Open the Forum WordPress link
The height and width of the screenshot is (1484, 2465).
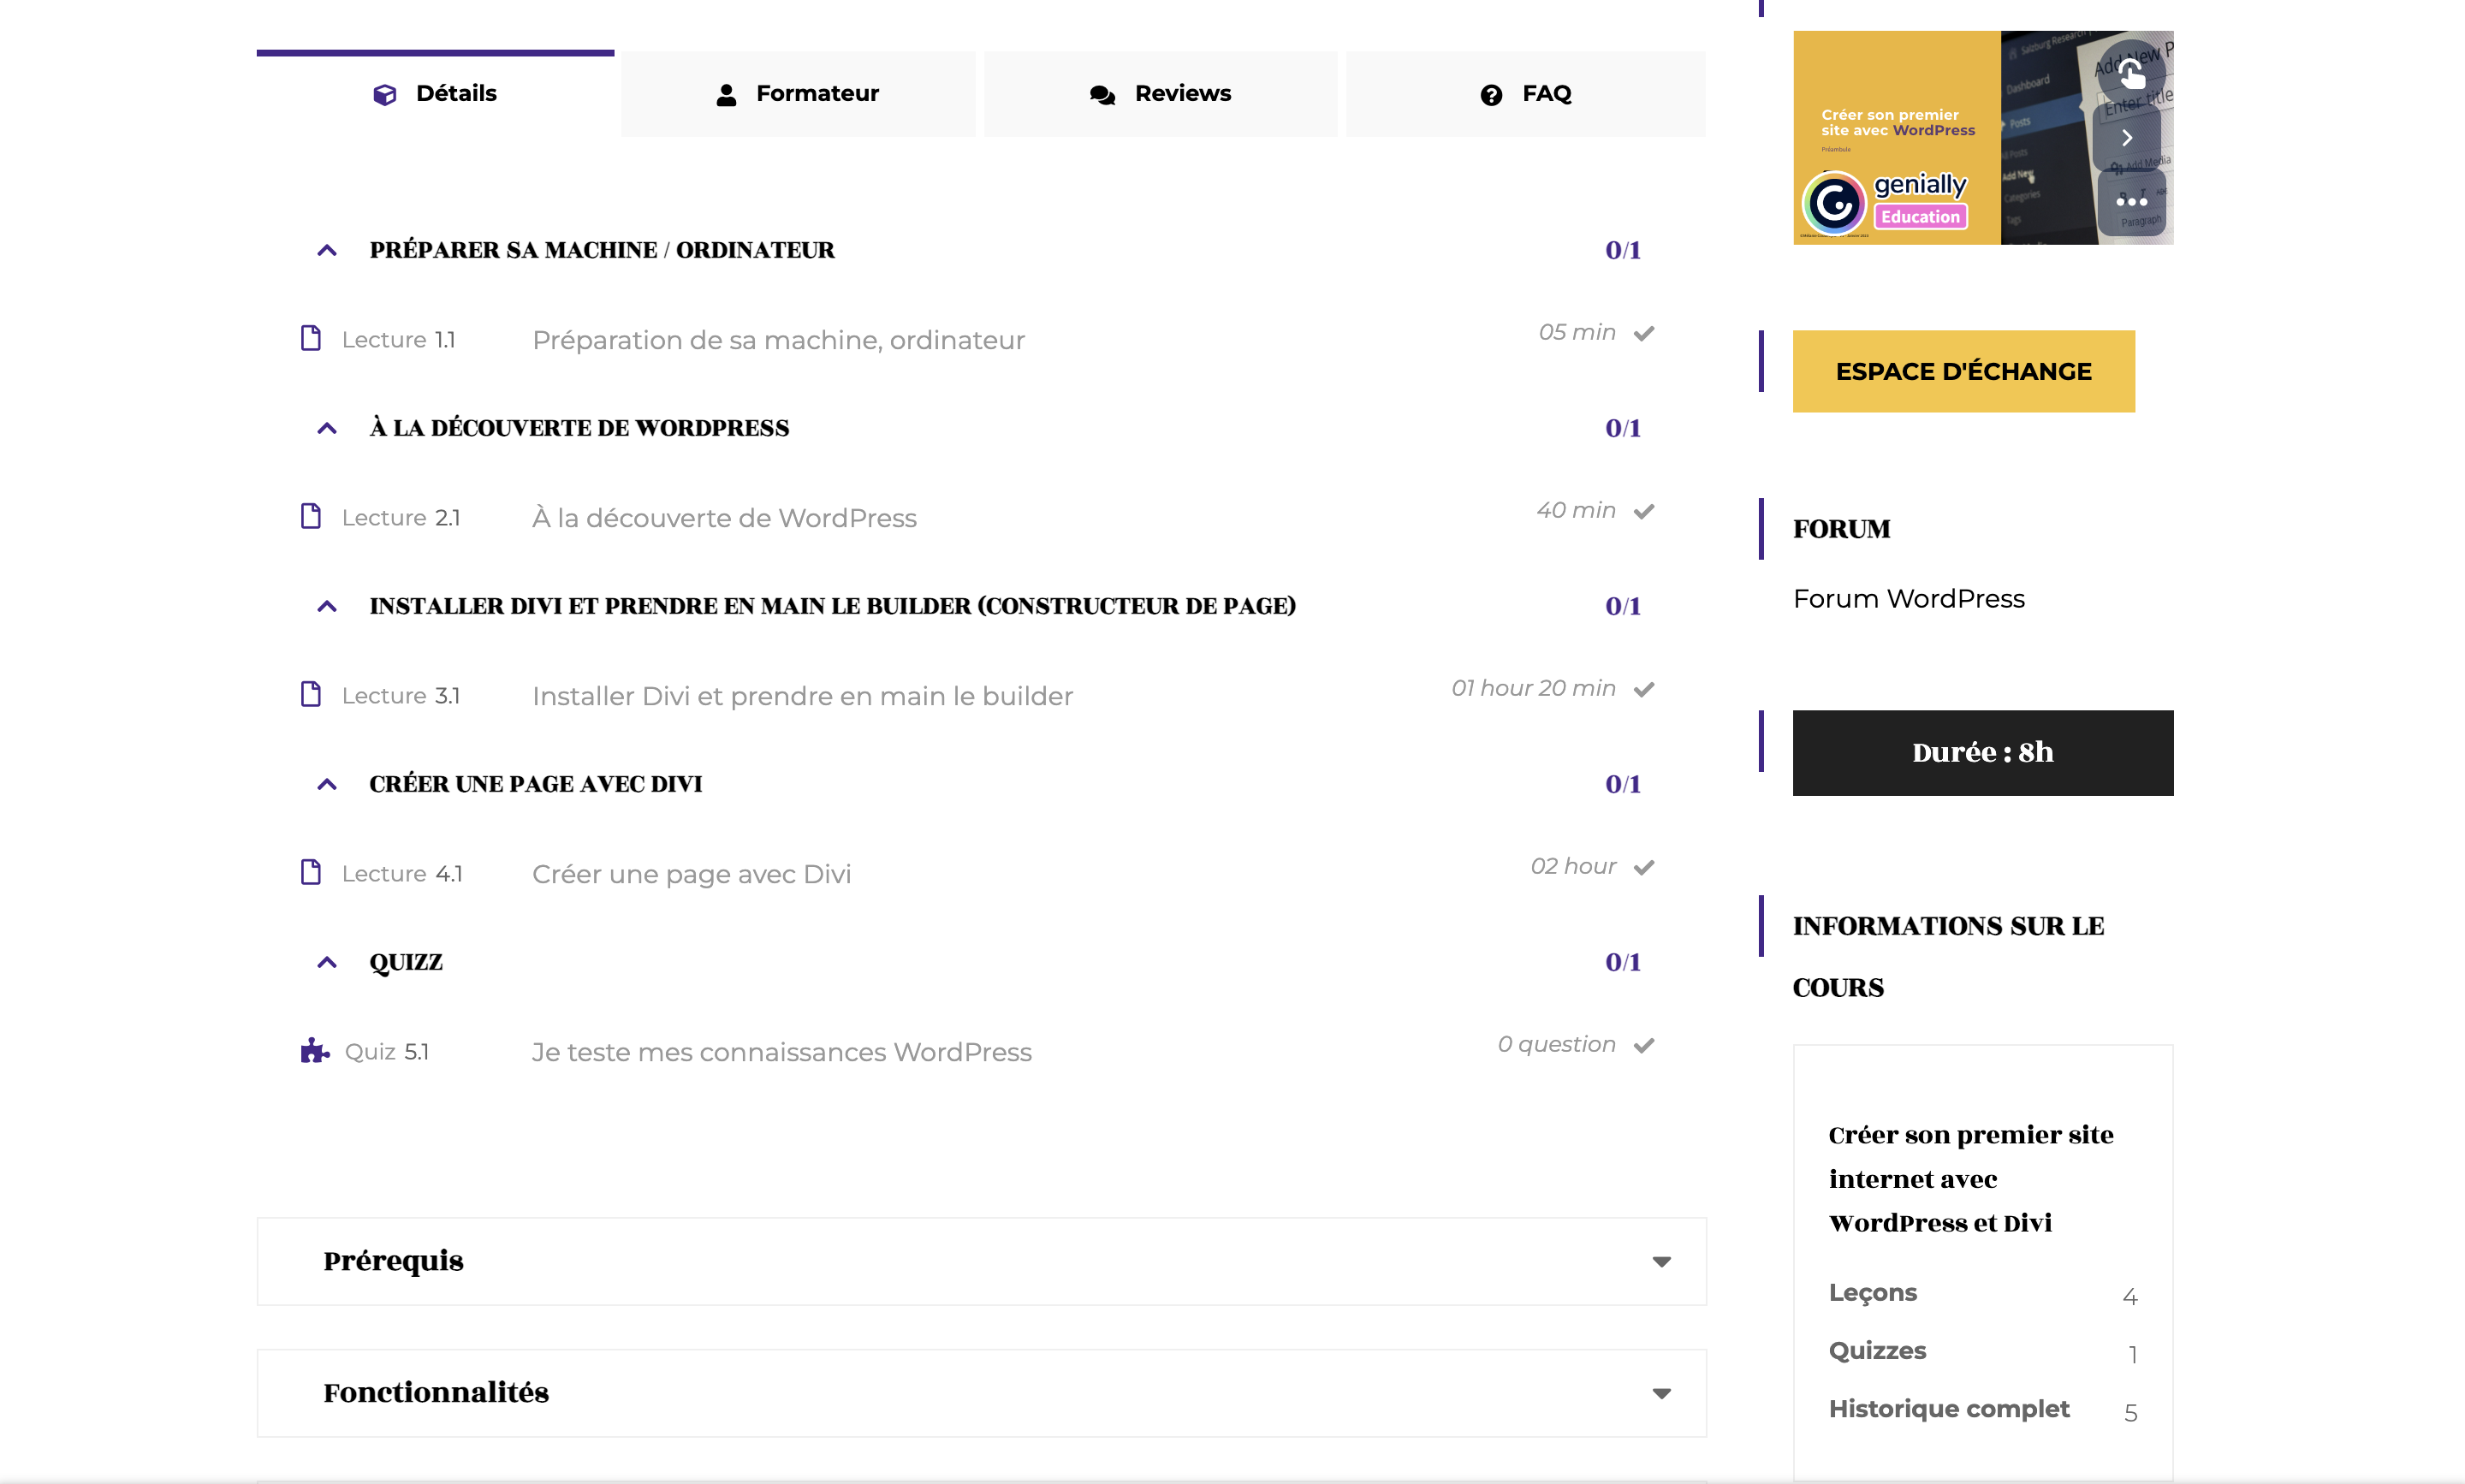click(1907, 599)
